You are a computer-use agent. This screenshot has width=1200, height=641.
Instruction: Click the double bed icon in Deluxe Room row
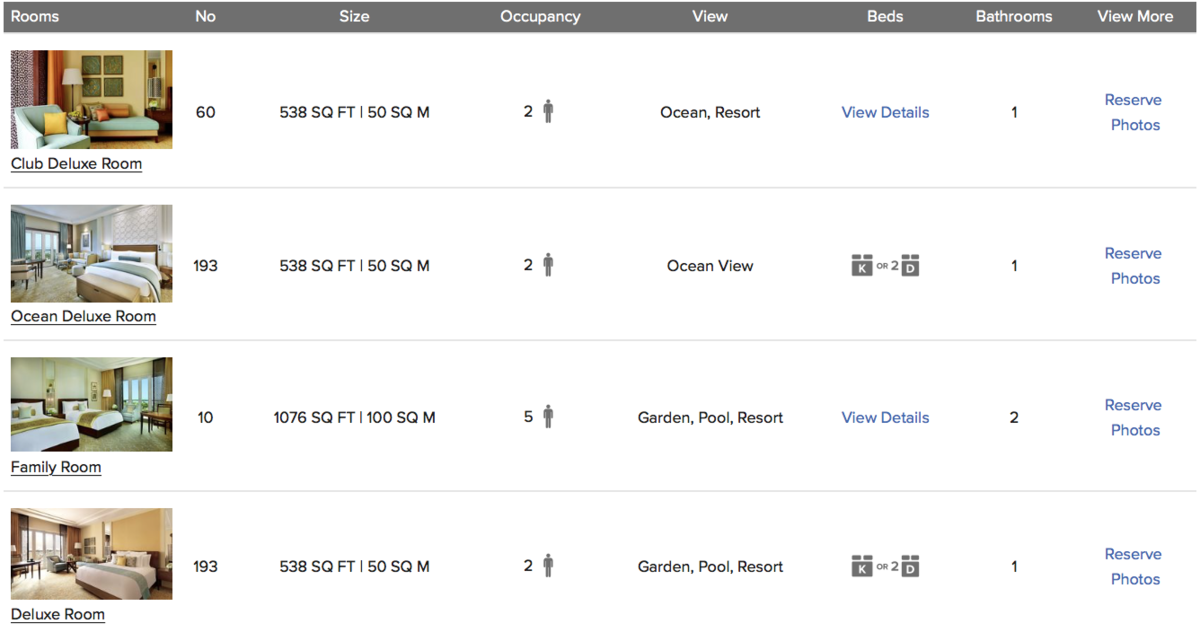click(x=909, y=567)
